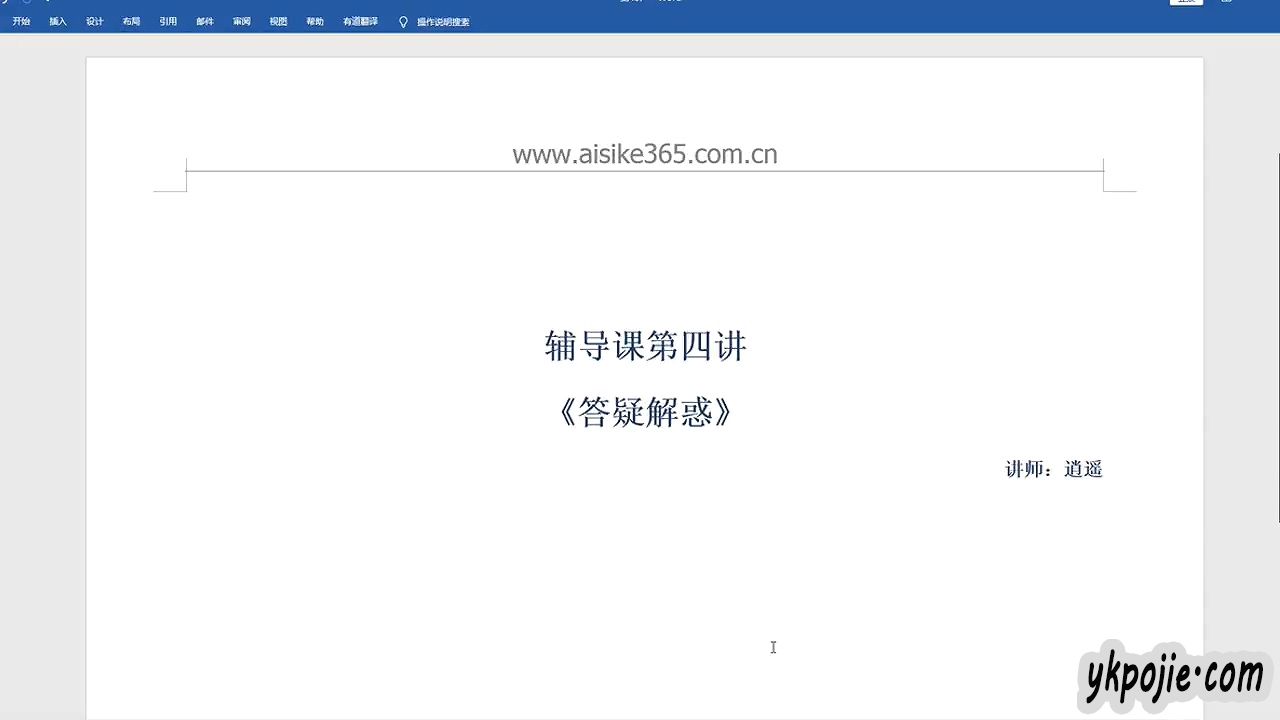Click the subtitle 《答疑解惑》
This screenshot has height=720, width=1280.
tap(645, 412)
